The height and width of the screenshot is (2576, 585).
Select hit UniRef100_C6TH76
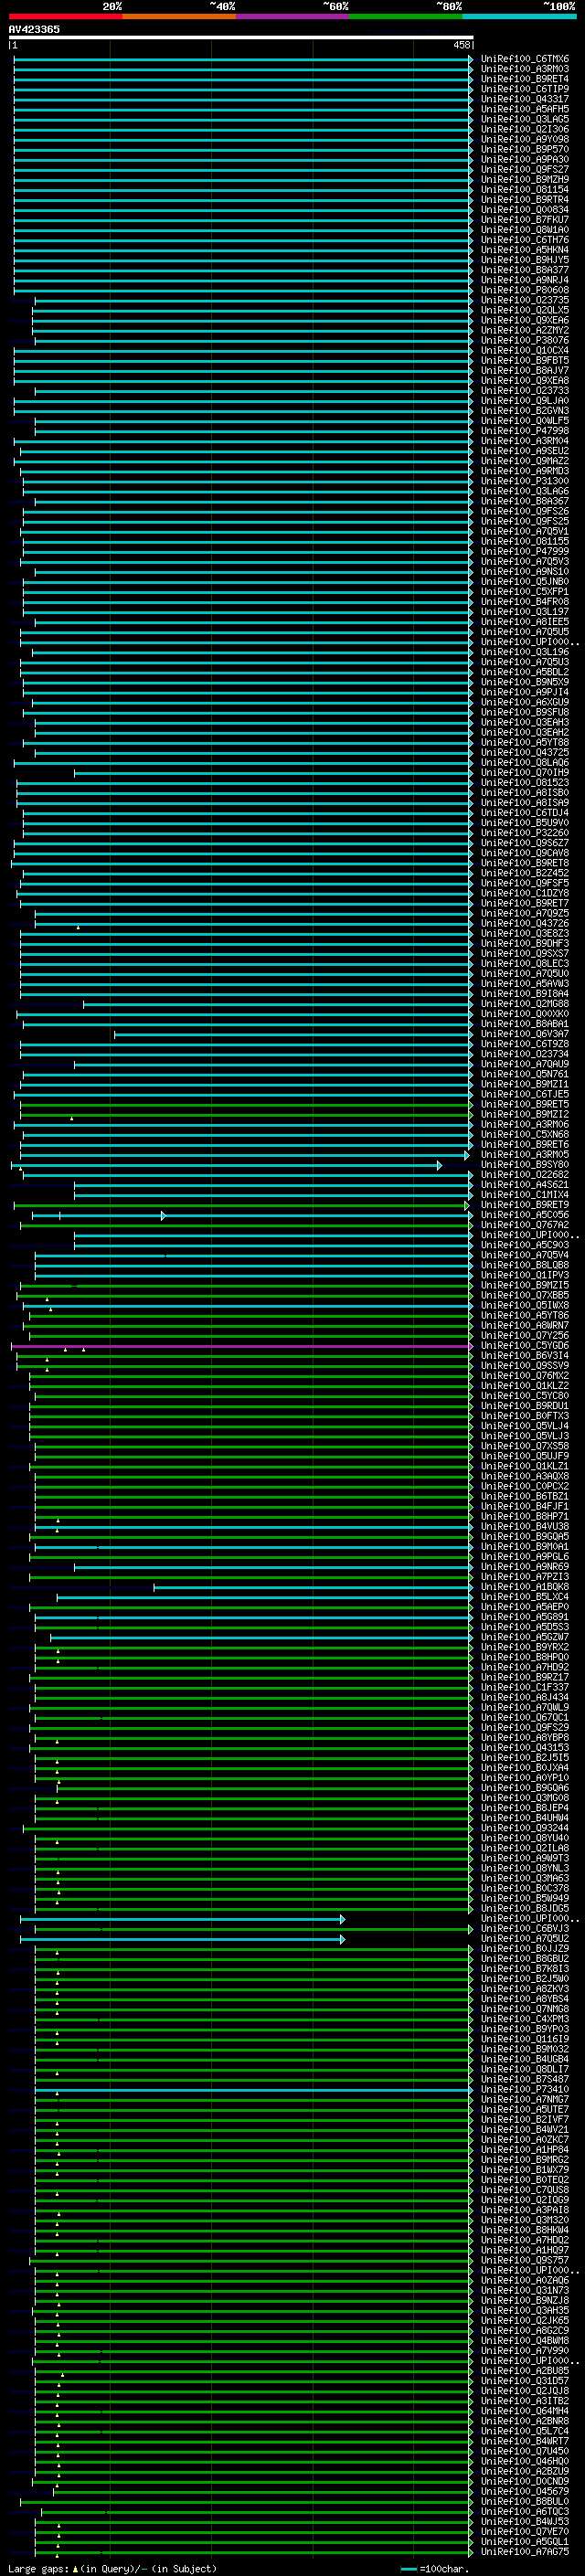(524, 240)
